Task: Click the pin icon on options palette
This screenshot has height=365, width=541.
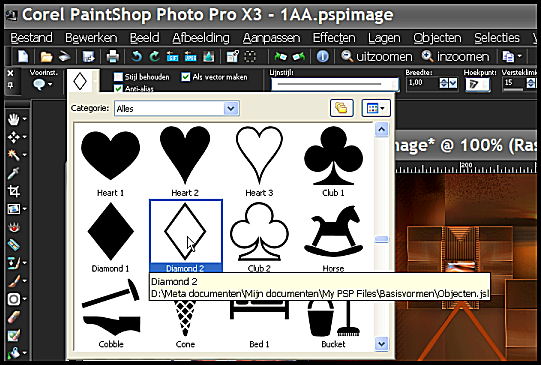Action: [10, 85]
